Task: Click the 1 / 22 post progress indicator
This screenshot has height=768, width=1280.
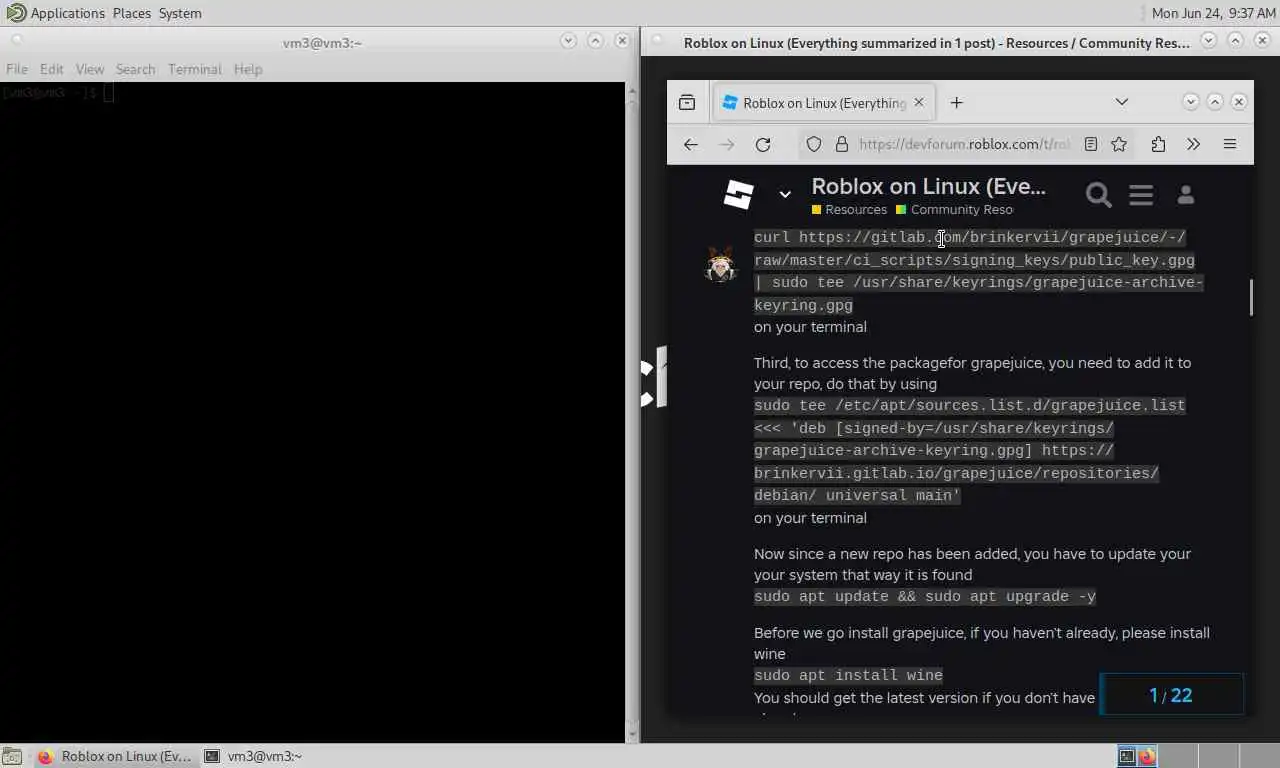Action: click(x=1171, y=695)
